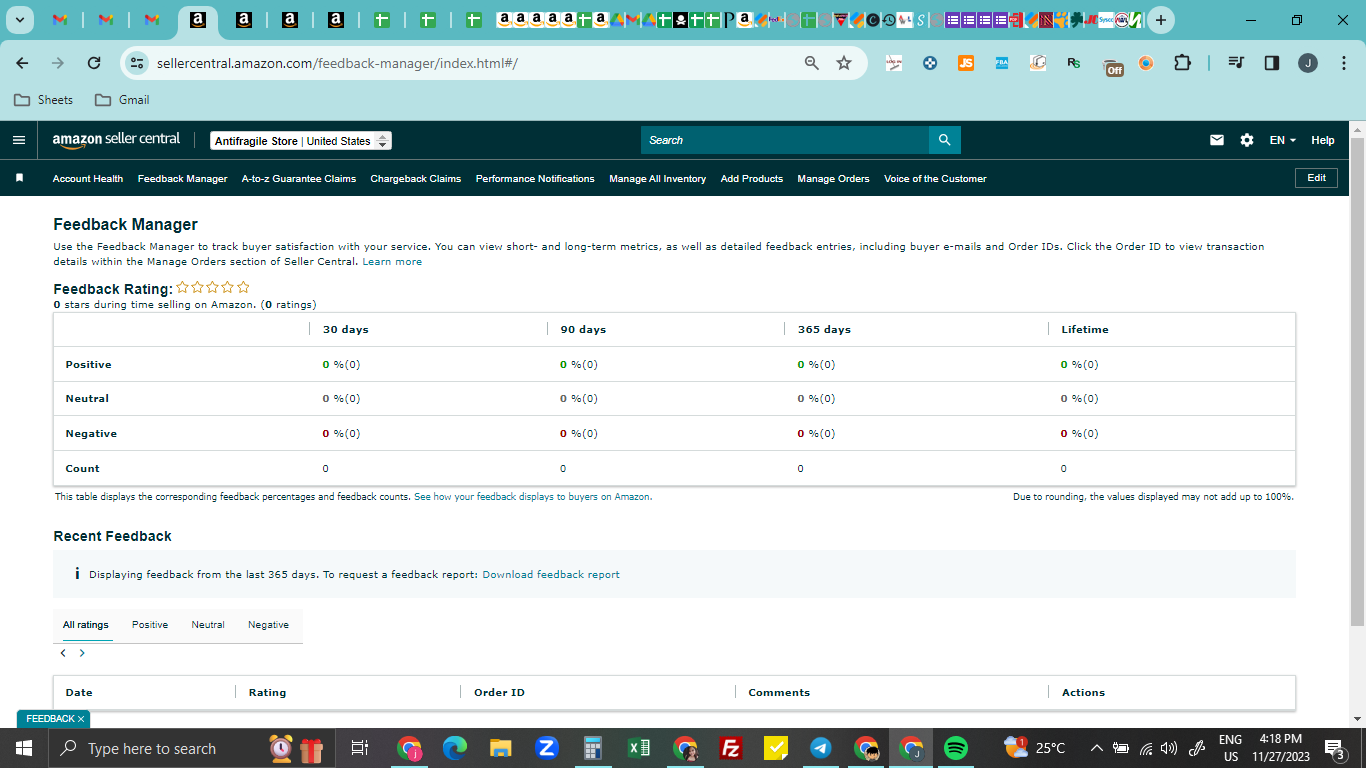
Task: Go to next feedback page arrow
Action: pyautogui.click(x=82, y=653)
